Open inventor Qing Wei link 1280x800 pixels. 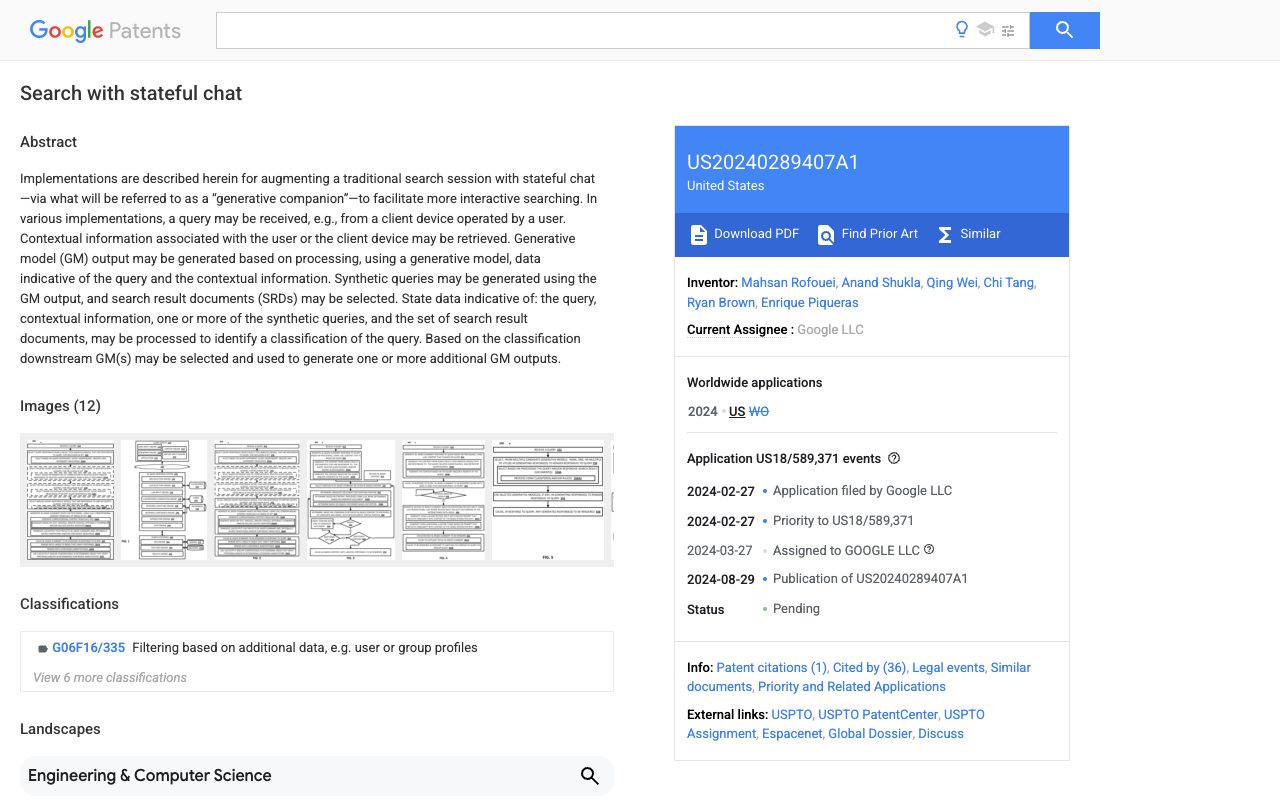click(x=952, y=283)
